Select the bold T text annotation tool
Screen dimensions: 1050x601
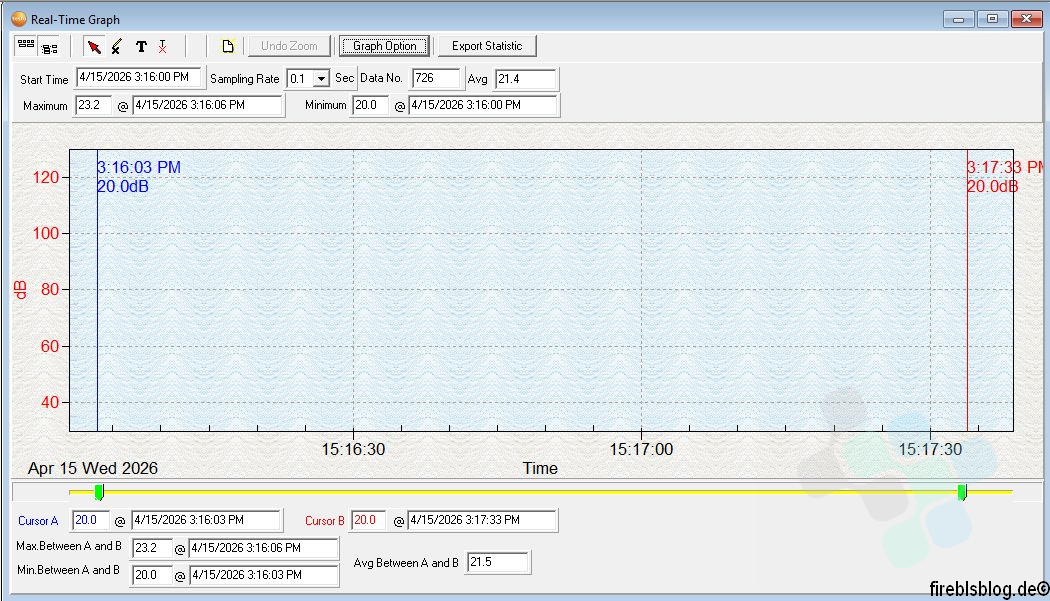[141, 46]
